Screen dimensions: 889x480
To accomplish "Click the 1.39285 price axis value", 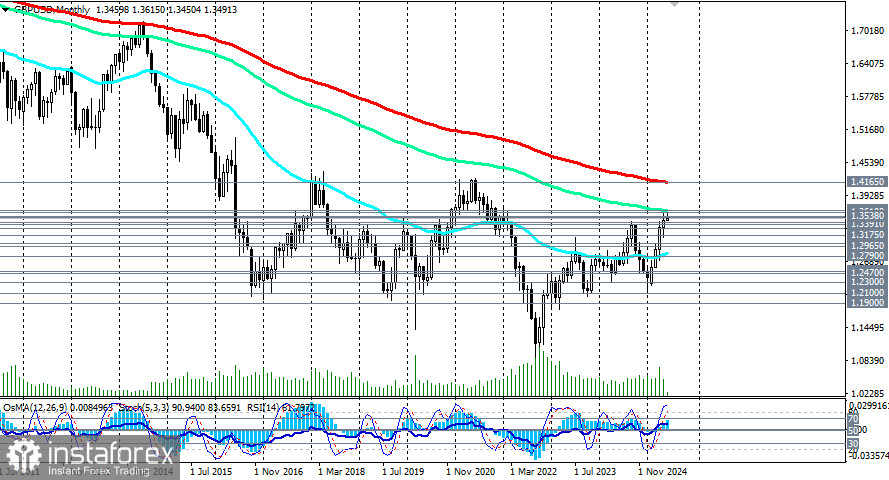I will point(867,196).
